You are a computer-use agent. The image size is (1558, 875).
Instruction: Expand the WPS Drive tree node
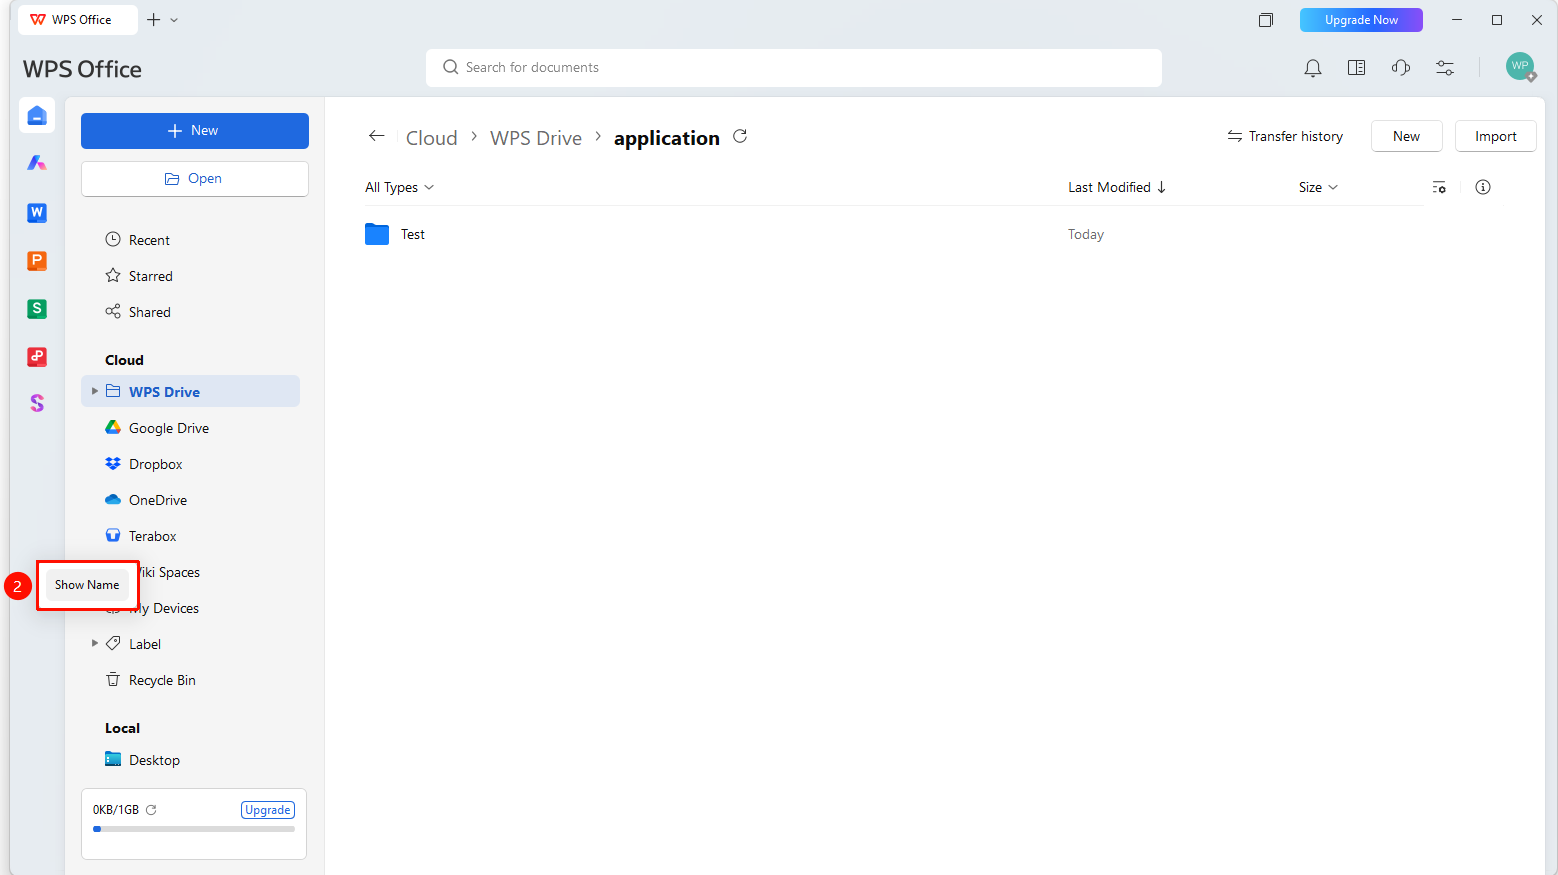95,391
